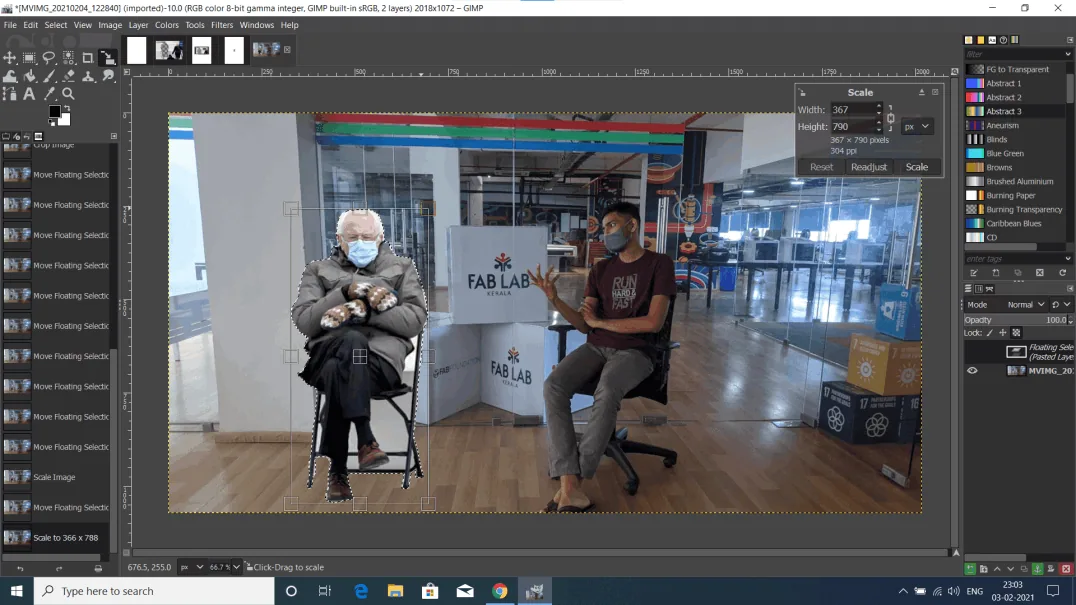Click the Width input field
Image resolution: width=1076 pixels, height=605 pixels.
(852, 110)
